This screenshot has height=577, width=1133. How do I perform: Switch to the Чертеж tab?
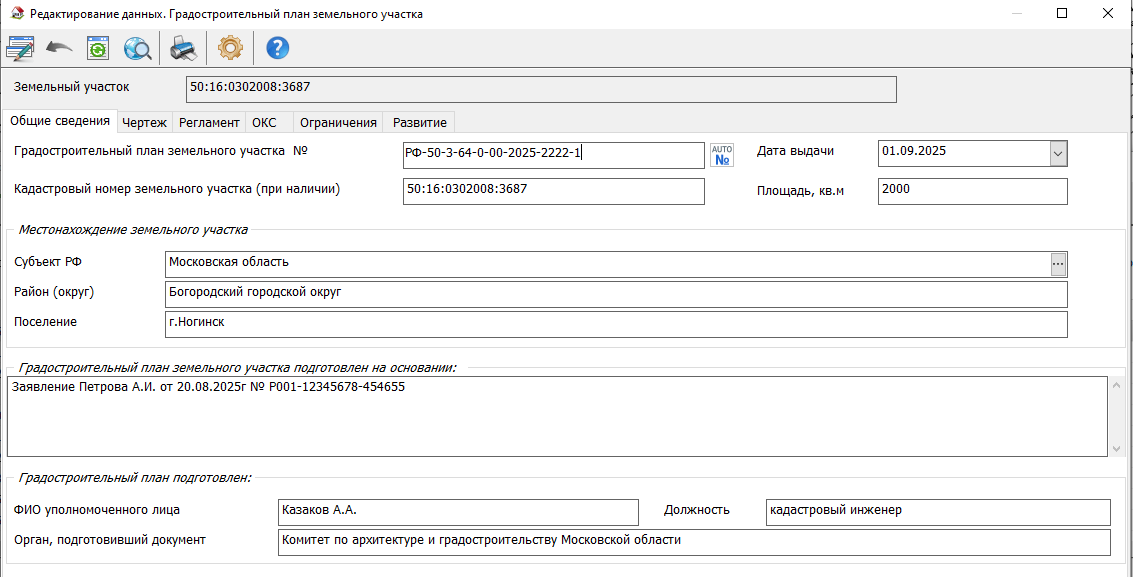point(144,123)
